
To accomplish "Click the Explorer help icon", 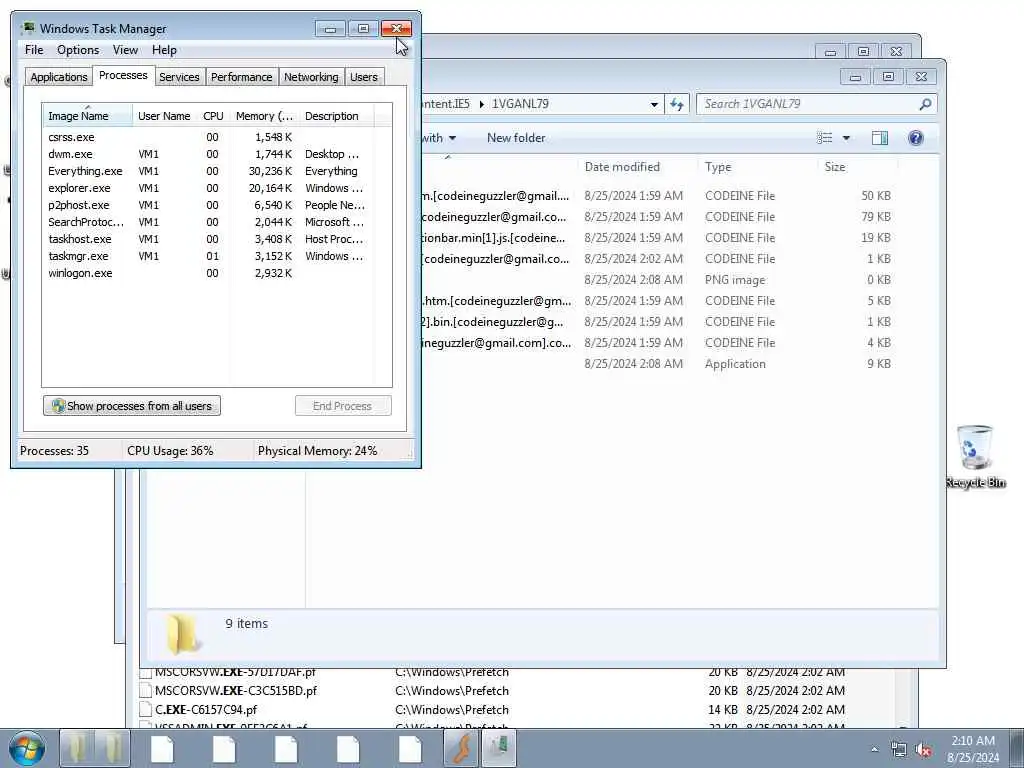I will (916, 138).
